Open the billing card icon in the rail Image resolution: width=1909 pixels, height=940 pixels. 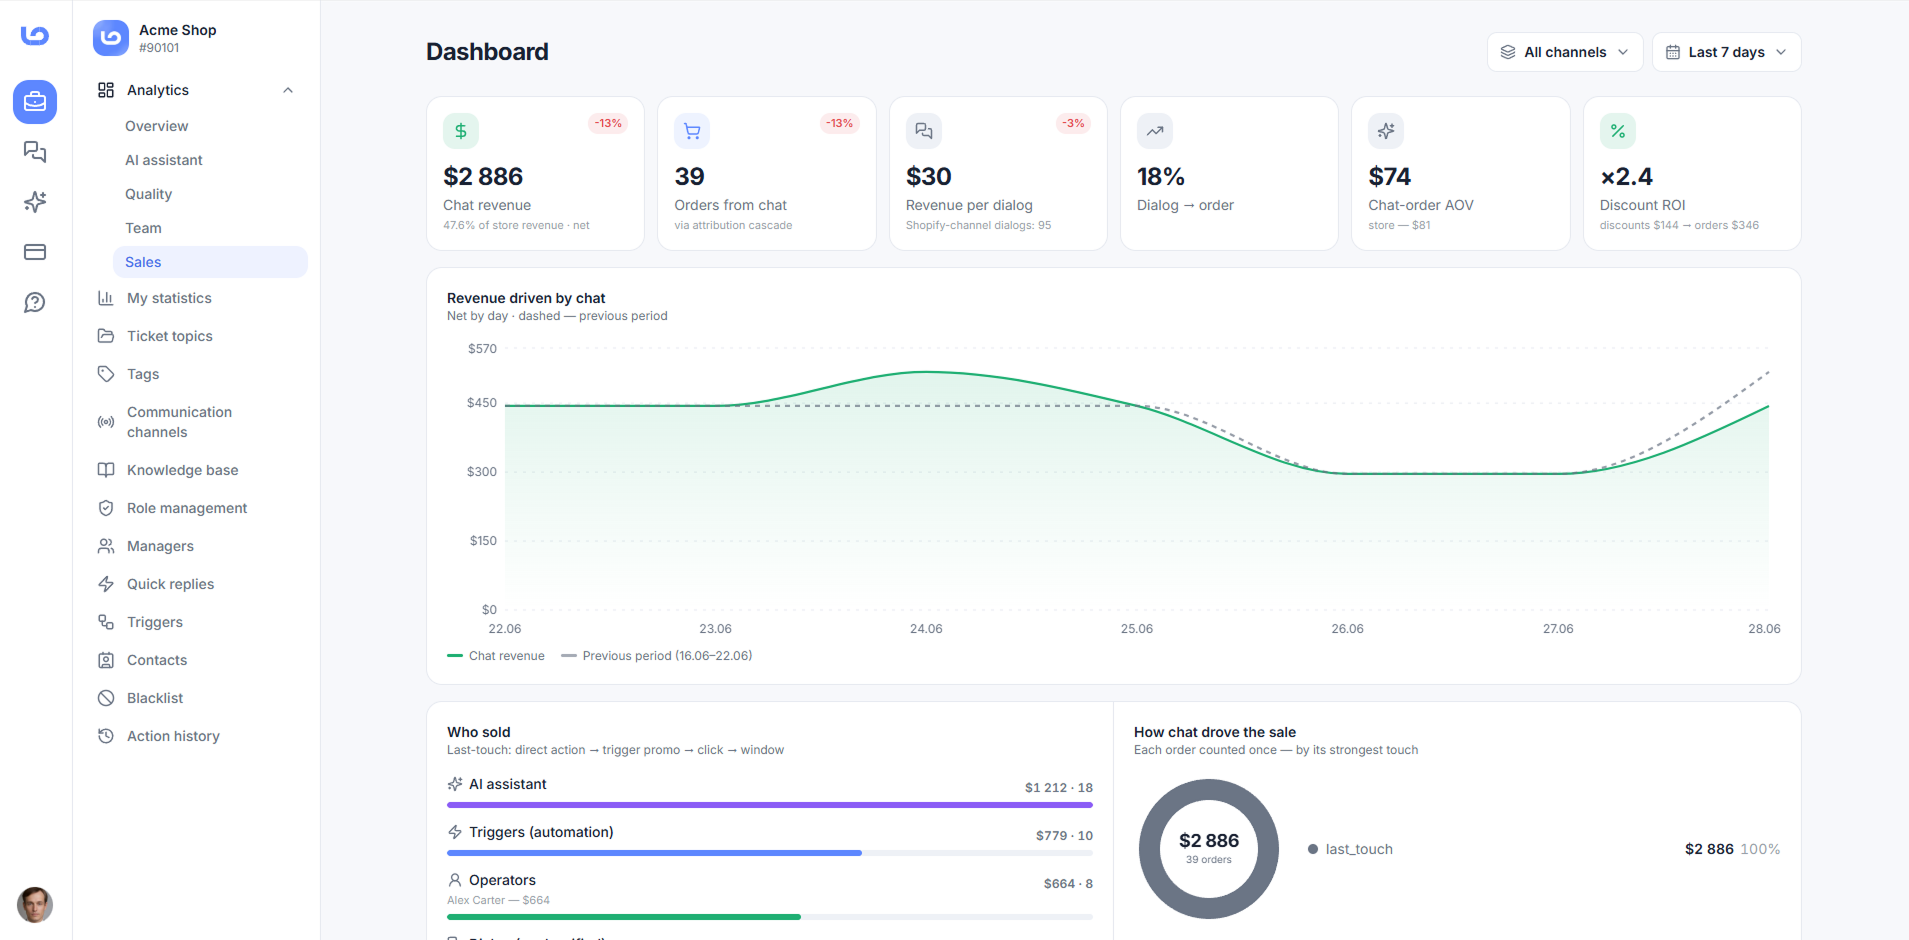[35, 252]
